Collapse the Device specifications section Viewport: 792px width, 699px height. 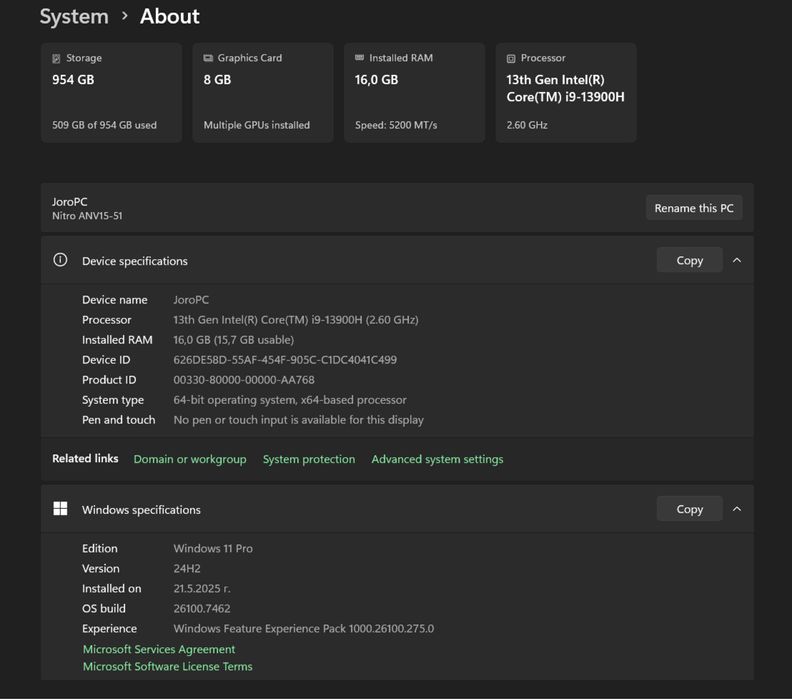click(737, 260)
